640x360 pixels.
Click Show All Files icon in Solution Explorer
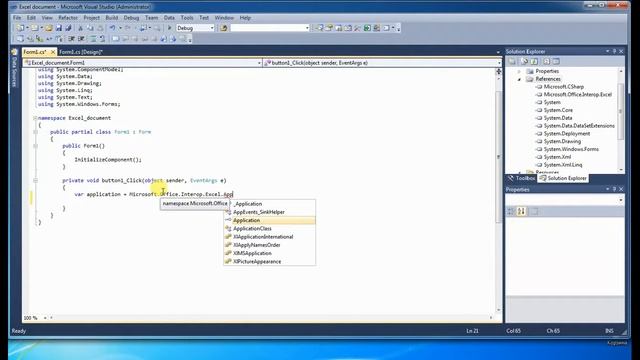[x=524, y=61]
